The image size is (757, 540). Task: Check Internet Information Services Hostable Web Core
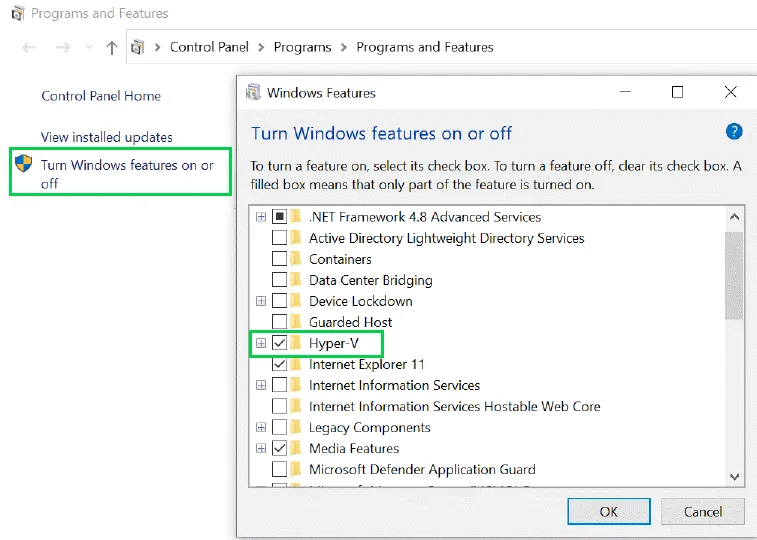pos(280,406)
